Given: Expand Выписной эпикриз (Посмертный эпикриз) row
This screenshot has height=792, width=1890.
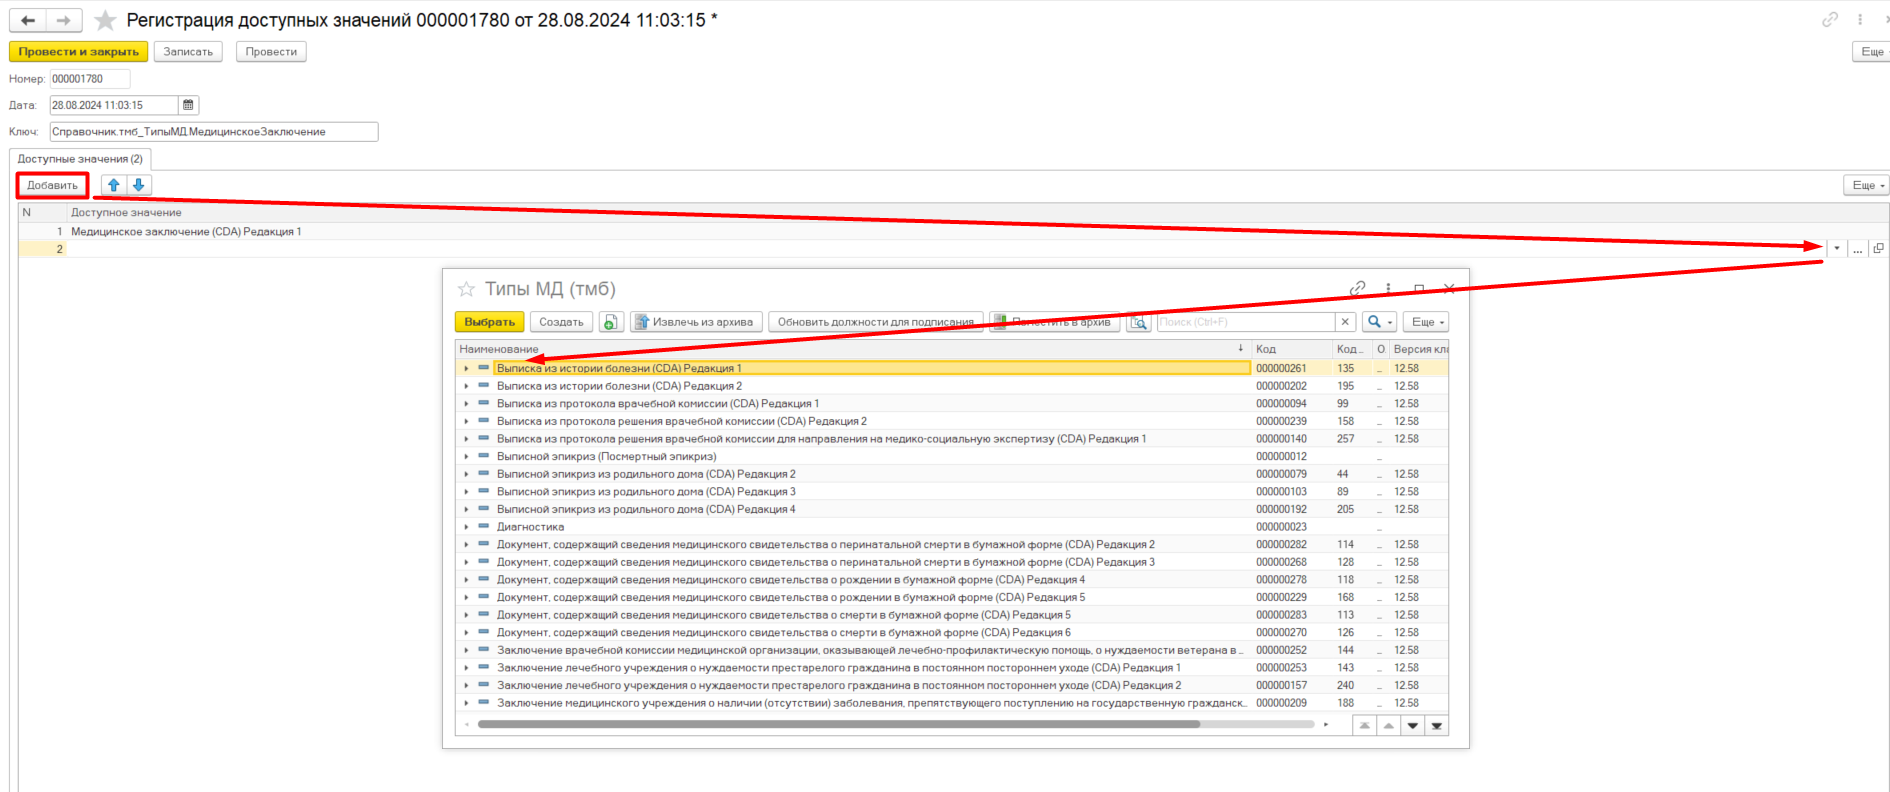Looking at the screenshot, I should (x=466, y=457).
